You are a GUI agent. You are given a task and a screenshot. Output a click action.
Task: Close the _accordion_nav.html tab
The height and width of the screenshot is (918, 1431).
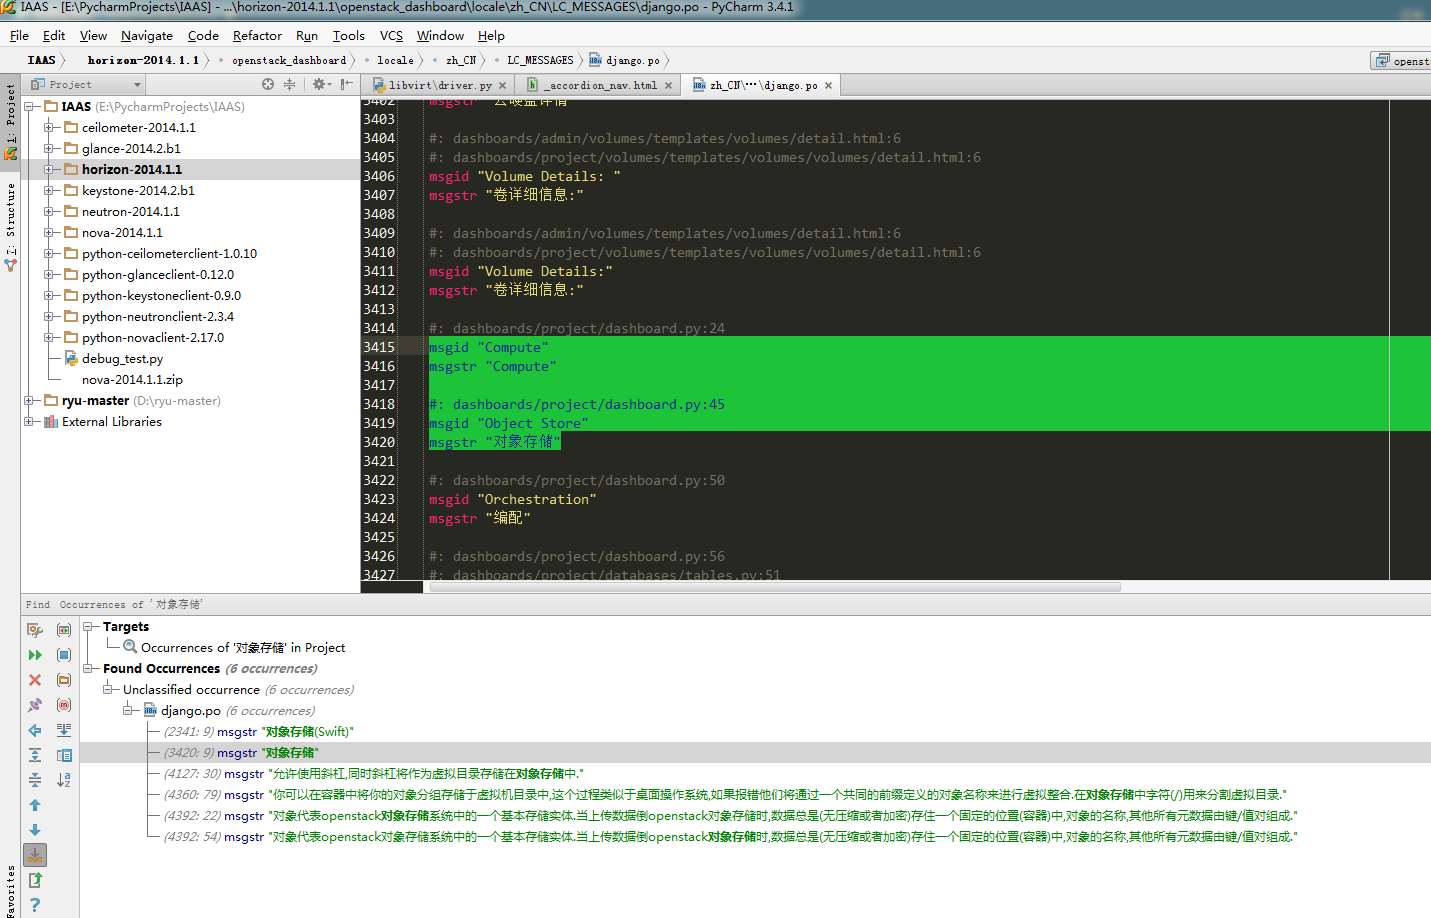(x=668, y=86)
